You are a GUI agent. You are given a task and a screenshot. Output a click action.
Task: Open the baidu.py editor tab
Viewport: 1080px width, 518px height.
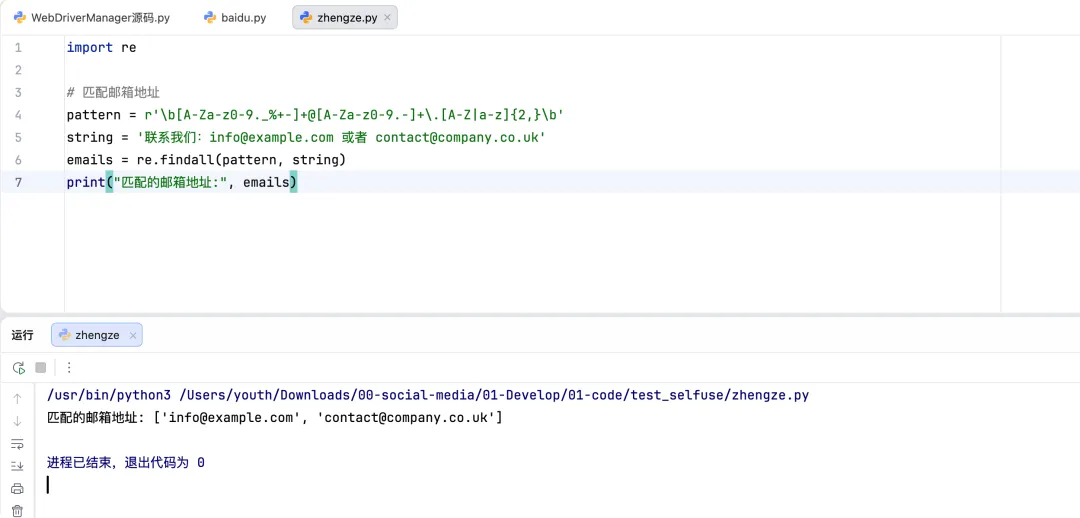(x=235, y=18)
